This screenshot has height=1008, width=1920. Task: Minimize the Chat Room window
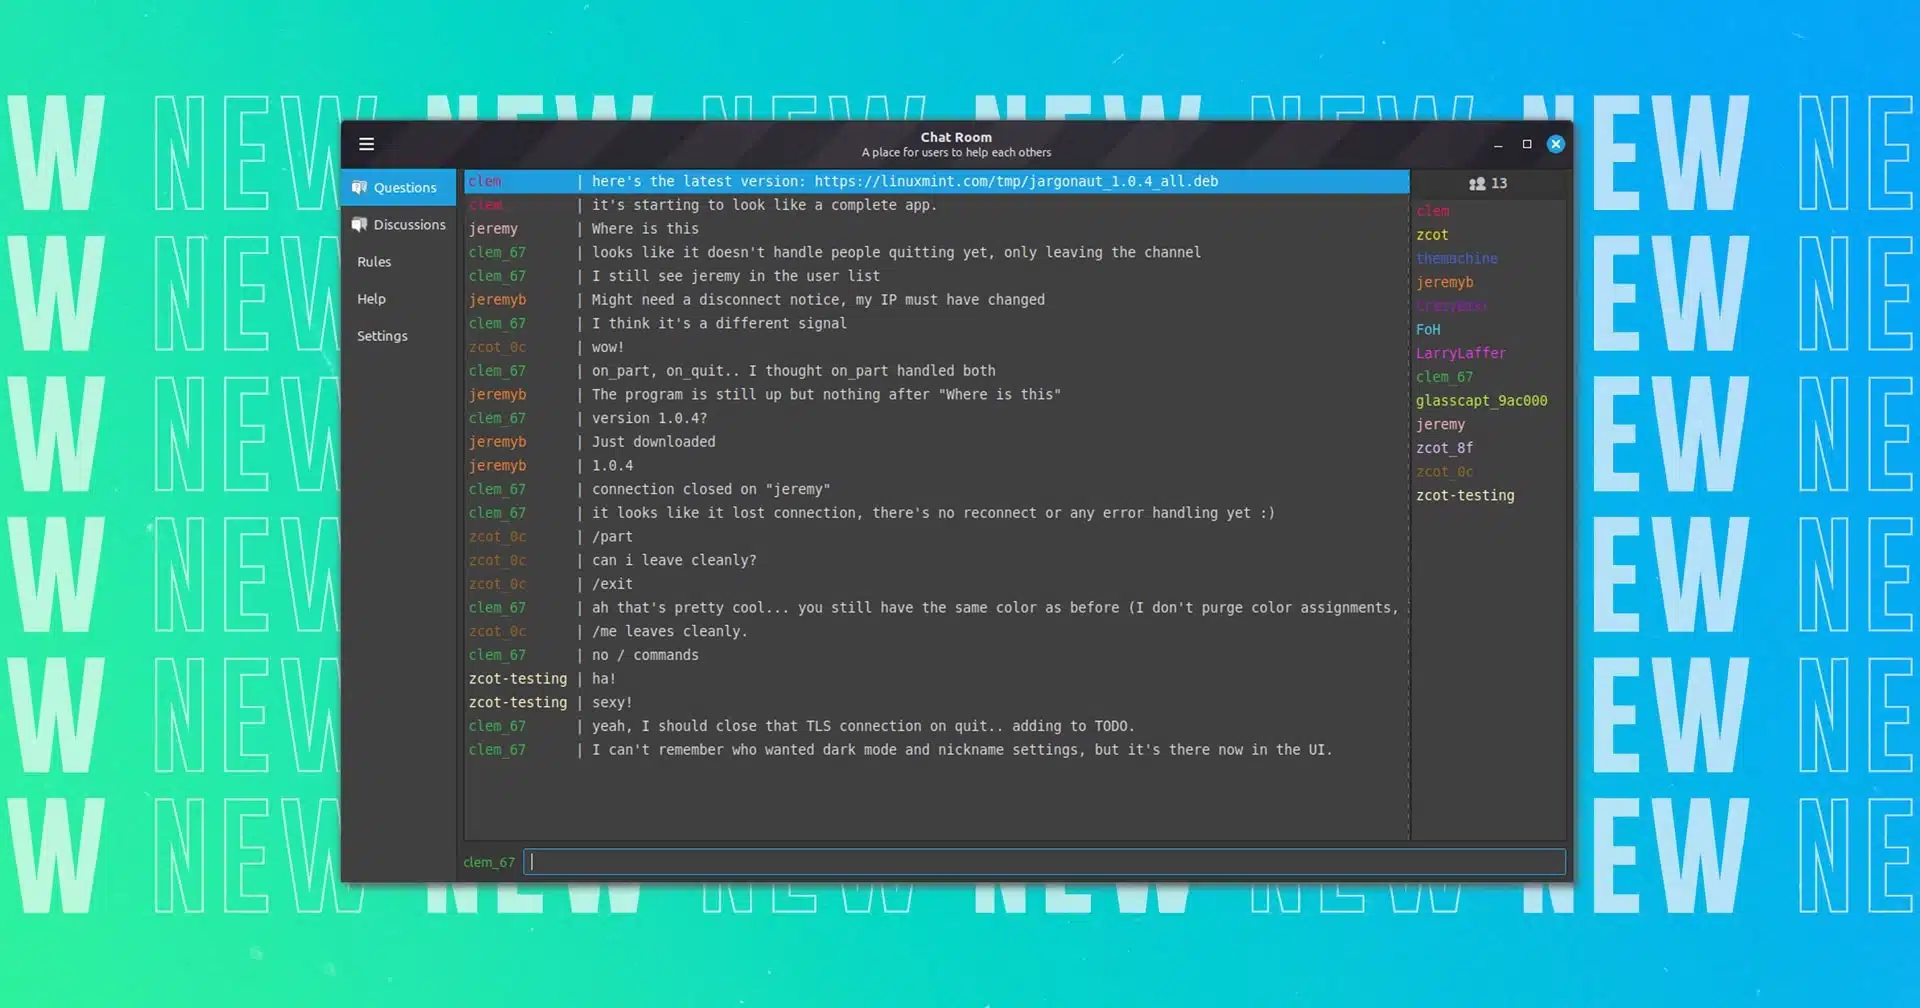click(1498, 145)
